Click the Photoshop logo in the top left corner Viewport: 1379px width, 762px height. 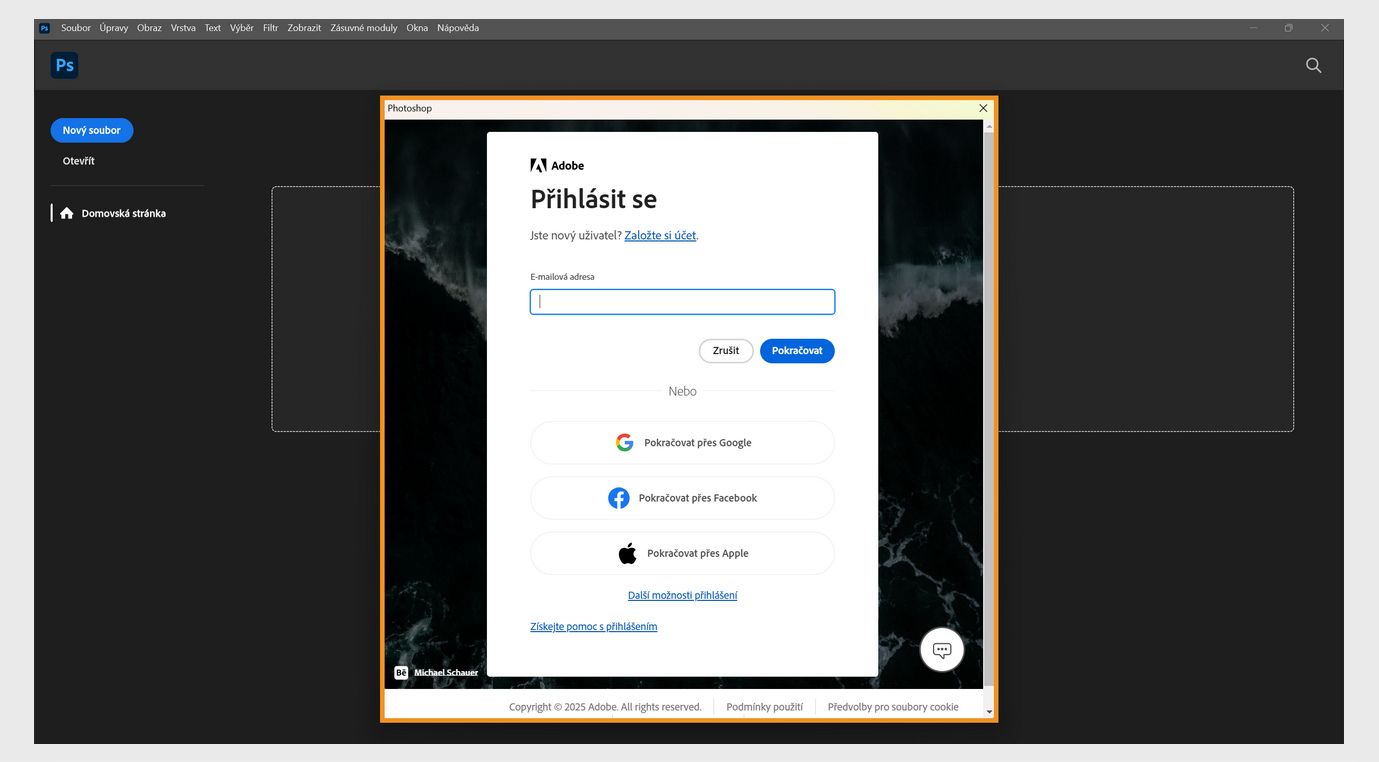click(x=64, y=64)
